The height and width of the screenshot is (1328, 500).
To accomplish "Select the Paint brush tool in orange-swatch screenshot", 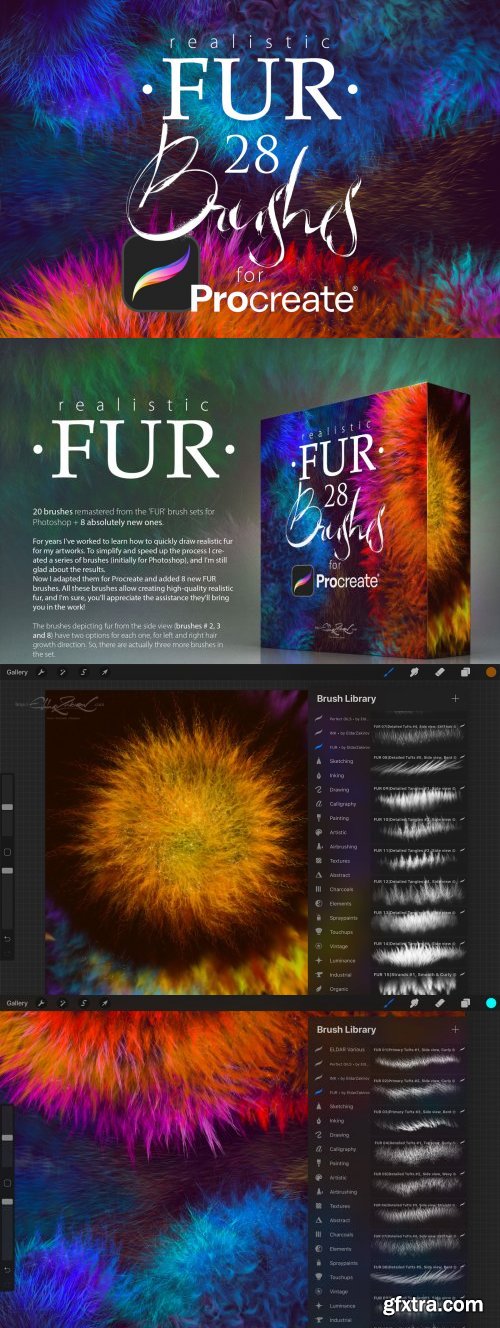I will tap(390, 672).
